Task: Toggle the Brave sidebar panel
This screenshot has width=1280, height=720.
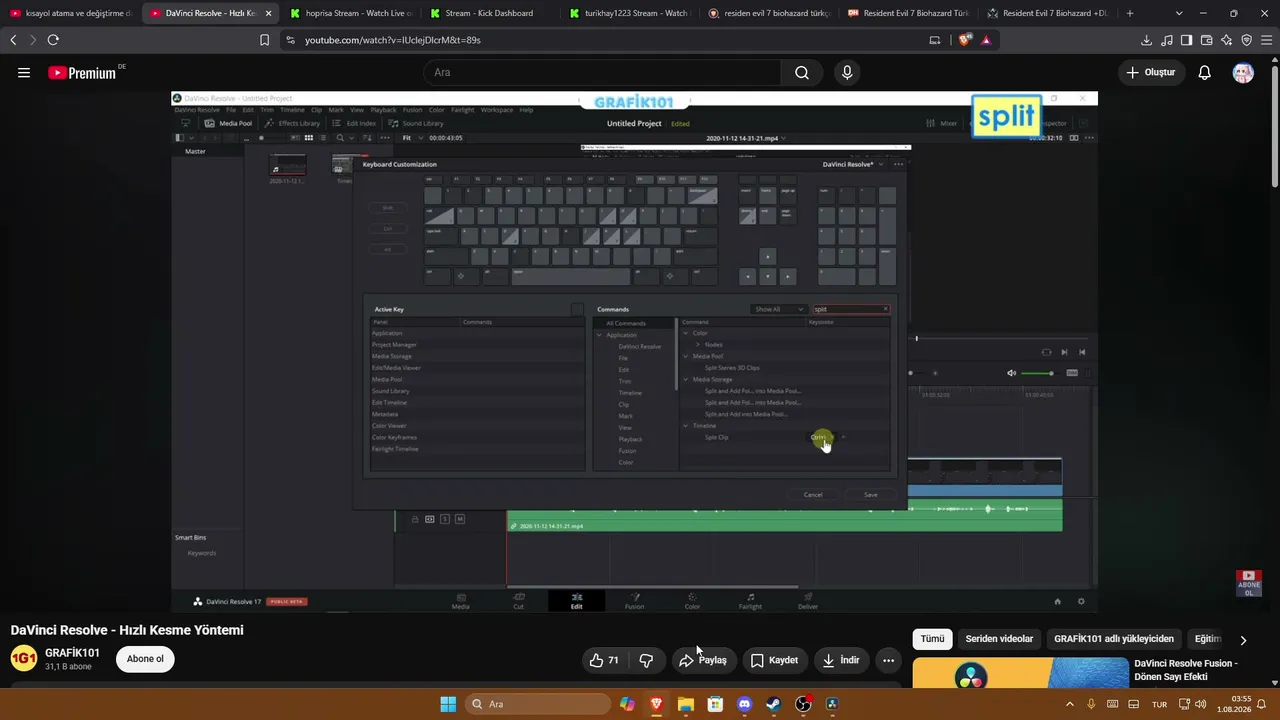Action: point(1186,40)
